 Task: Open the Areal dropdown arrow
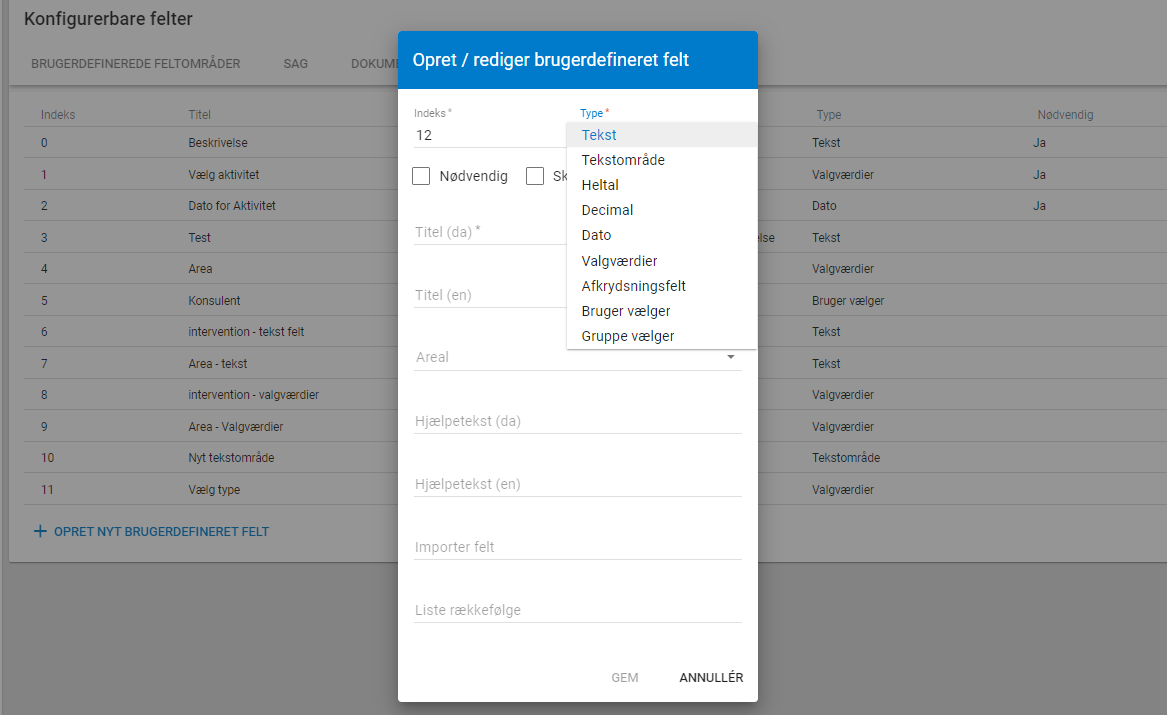[731, 357]
